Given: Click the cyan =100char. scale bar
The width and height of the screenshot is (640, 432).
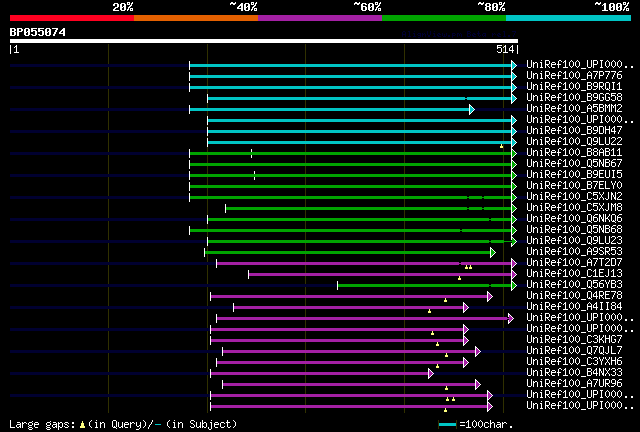Looking at the screenshot, I should 447,425.
